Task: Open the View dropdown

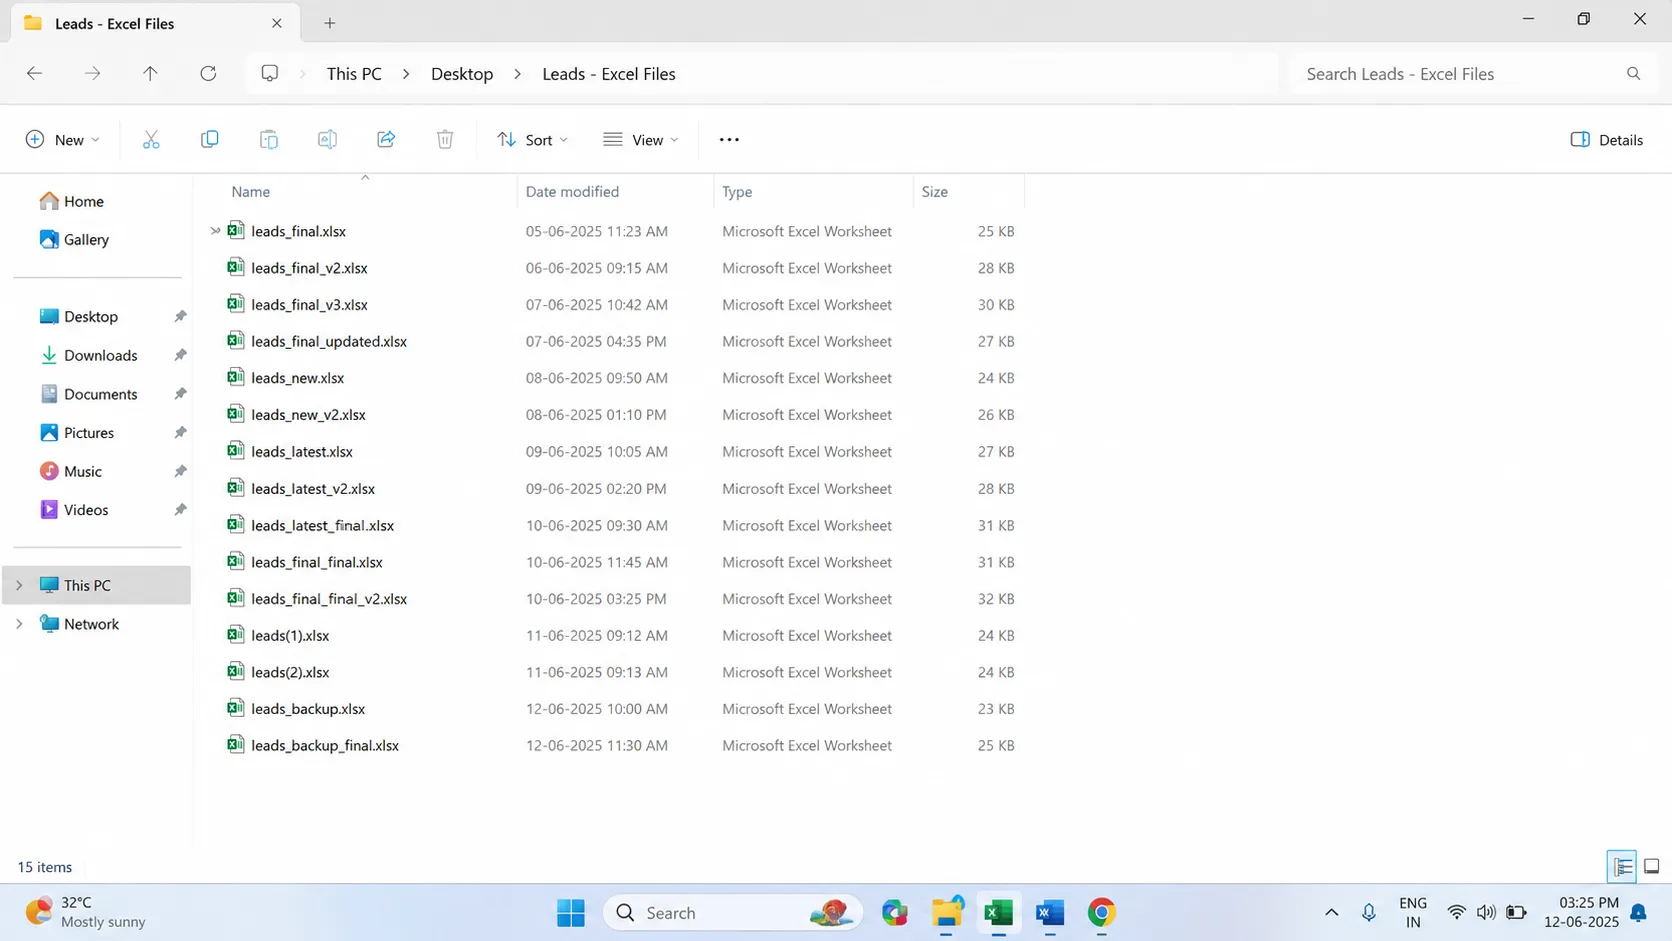Action: pyautogui.click(x=641, y=140)
